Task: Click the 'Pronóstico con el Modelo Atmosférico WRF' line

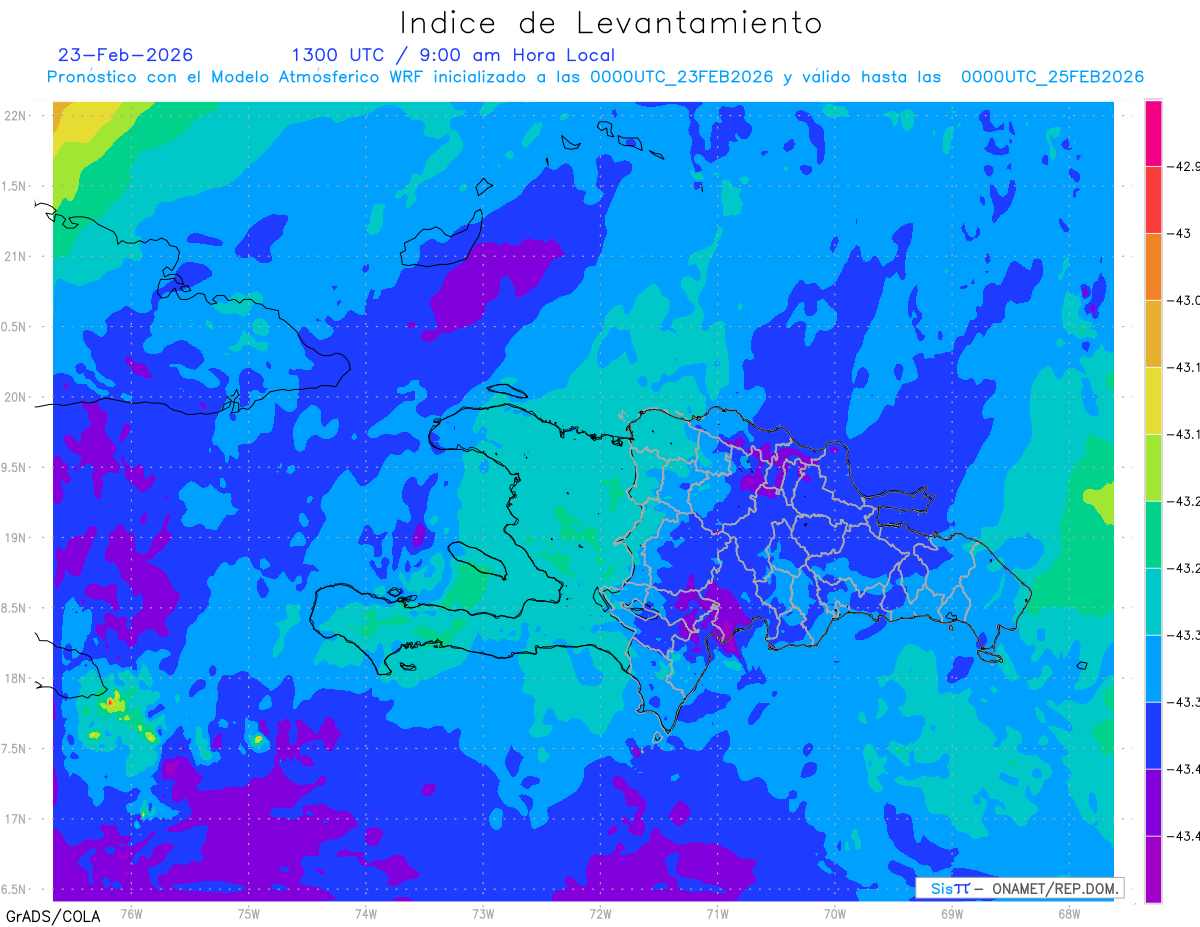Action: pyautogui.click(x=596, y=77)
